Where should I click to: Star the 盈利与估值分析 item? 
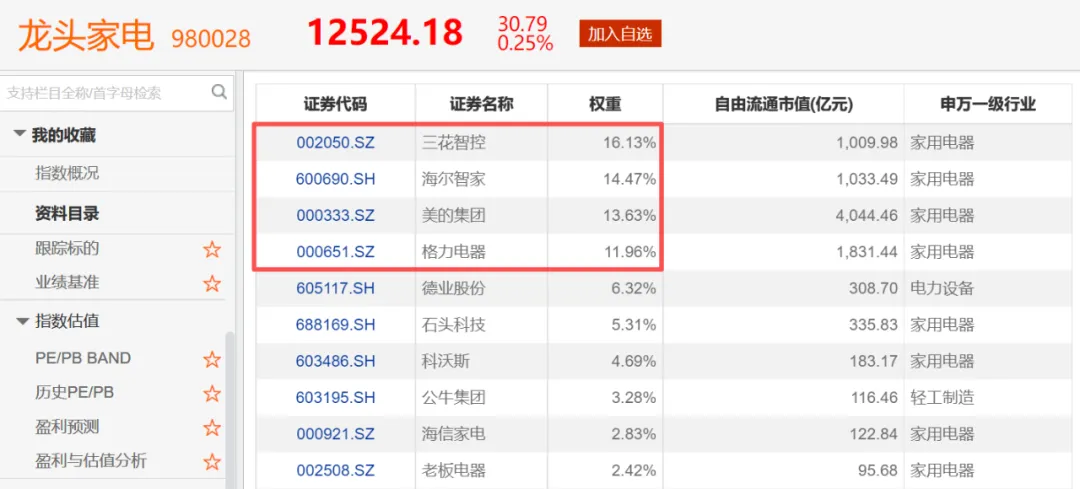pyautogui.click(x=212, y=461)
